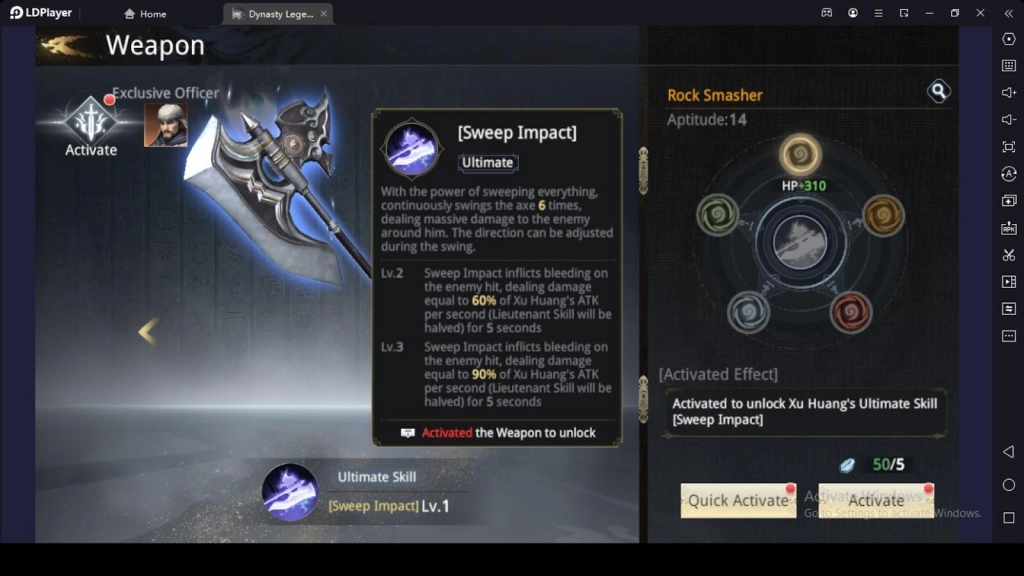Click the Activate button beside Quick Activate

876,501
